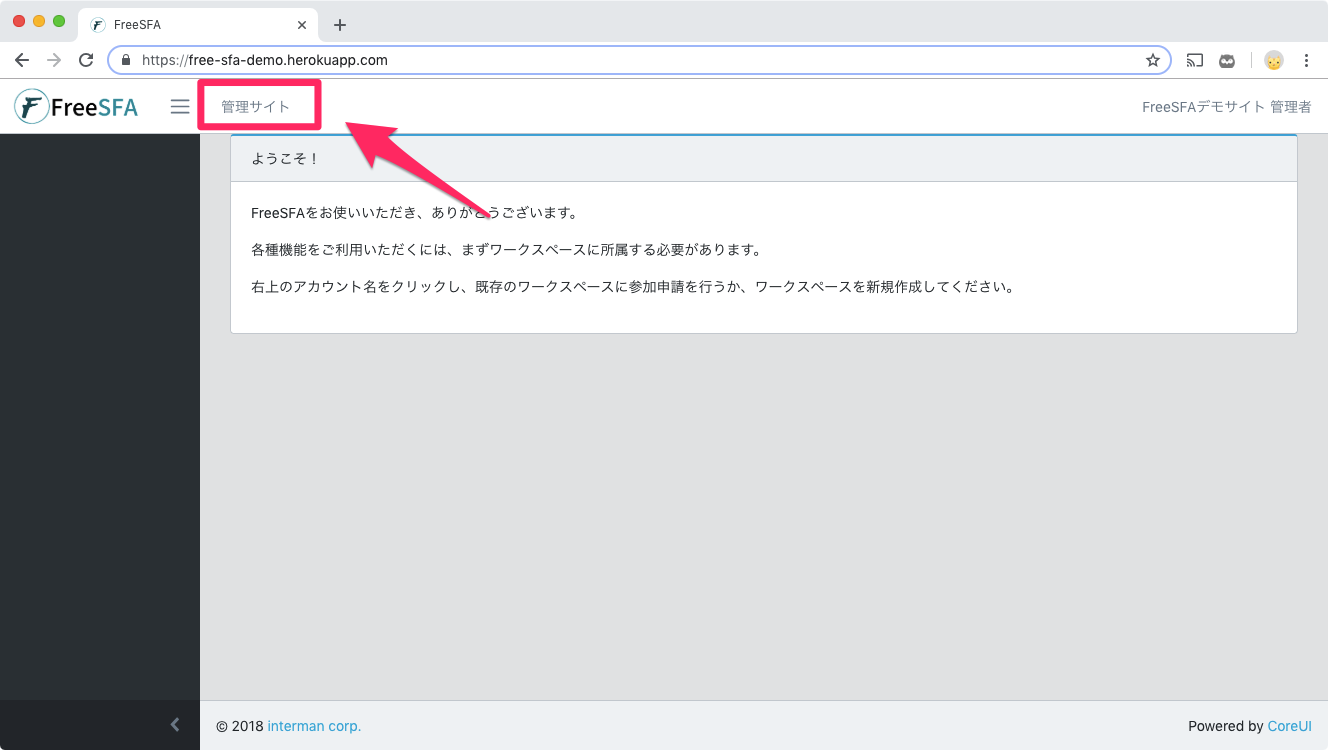
Task: Follow the CoreUI link in footer
Action: pyautogui.click(x=1289, y=726)
